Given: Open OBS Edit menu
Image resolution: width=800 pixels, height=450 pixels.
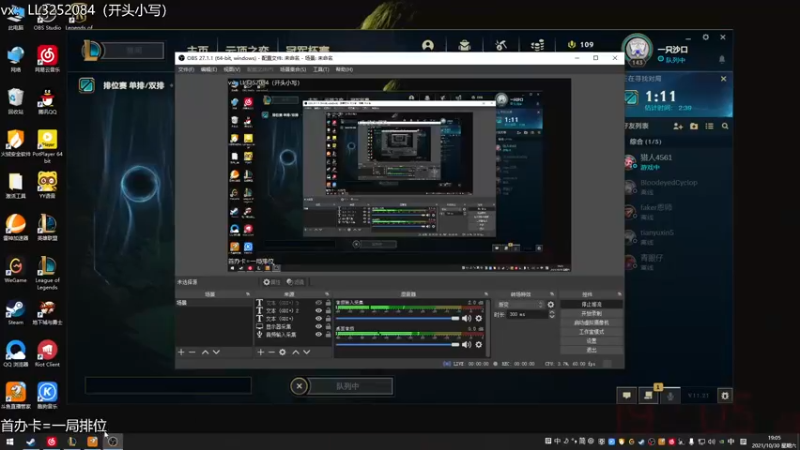Looking at the screenshot, I should (209, 69).
